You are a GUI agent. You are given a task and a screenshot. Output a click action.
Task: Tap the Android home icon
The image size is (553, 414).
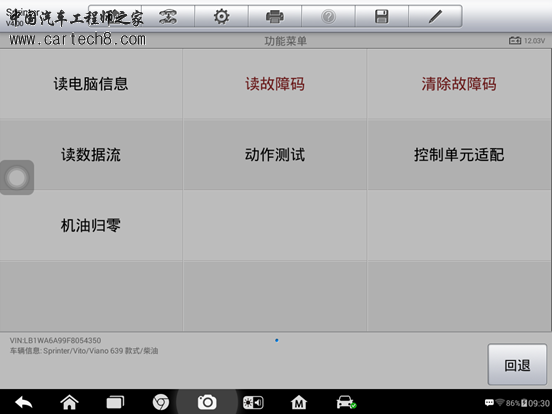pos(69,402)
